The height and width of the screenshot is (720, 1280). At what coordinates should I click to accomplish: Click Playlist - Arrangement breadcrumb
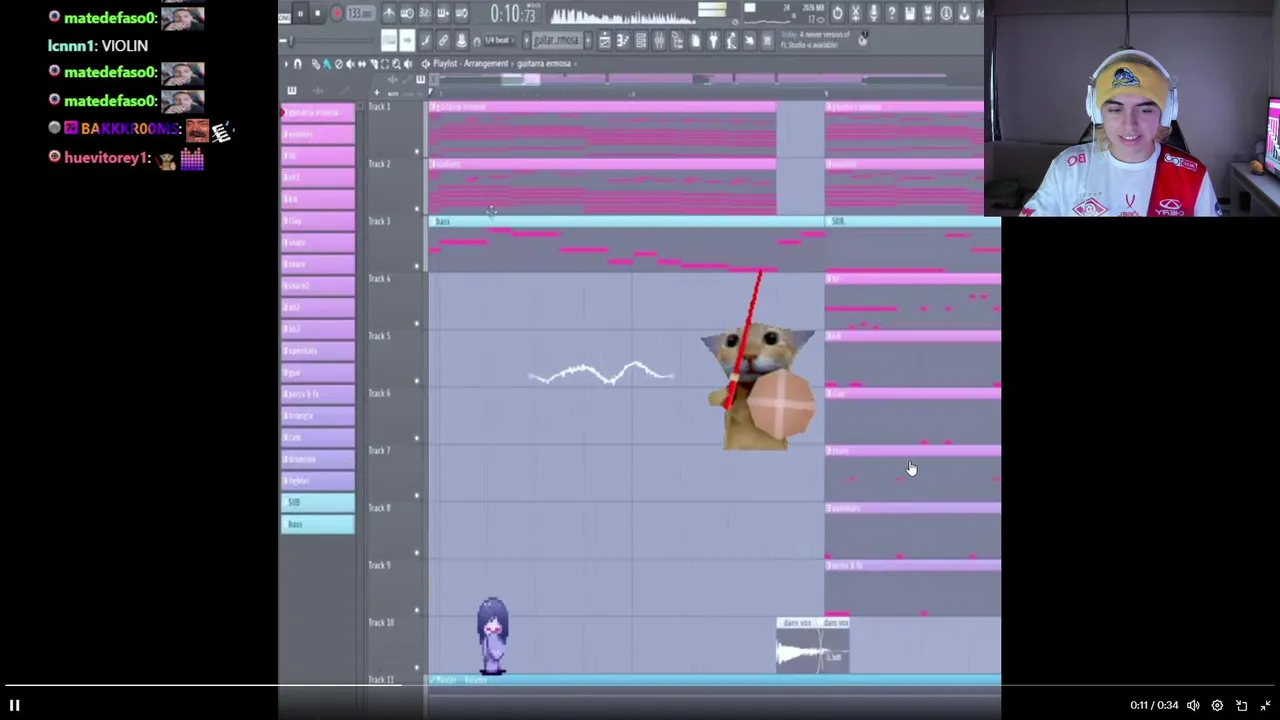pos(471,64)
